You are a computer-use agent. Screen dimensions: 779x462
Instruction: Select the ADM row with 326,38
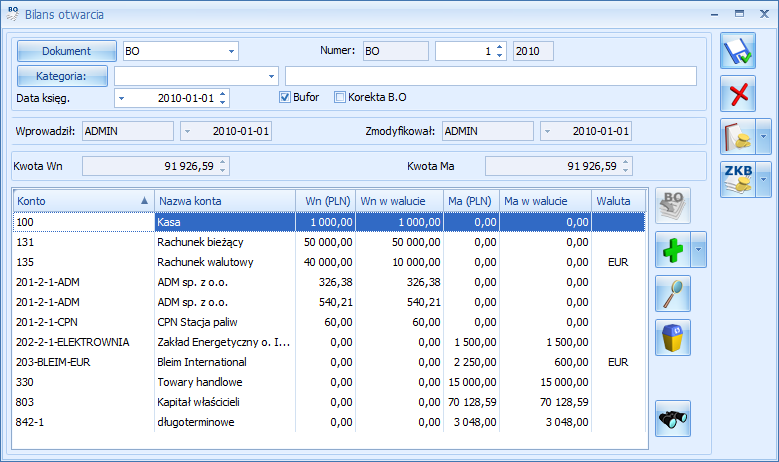point(329,282)
